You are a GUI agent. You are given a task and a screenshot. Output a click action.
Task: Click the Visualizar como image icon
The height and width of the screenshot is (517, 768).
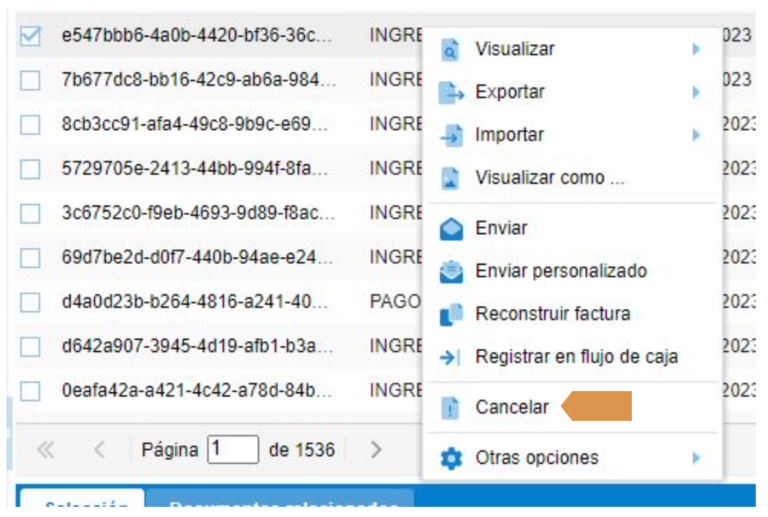[450, 178]
